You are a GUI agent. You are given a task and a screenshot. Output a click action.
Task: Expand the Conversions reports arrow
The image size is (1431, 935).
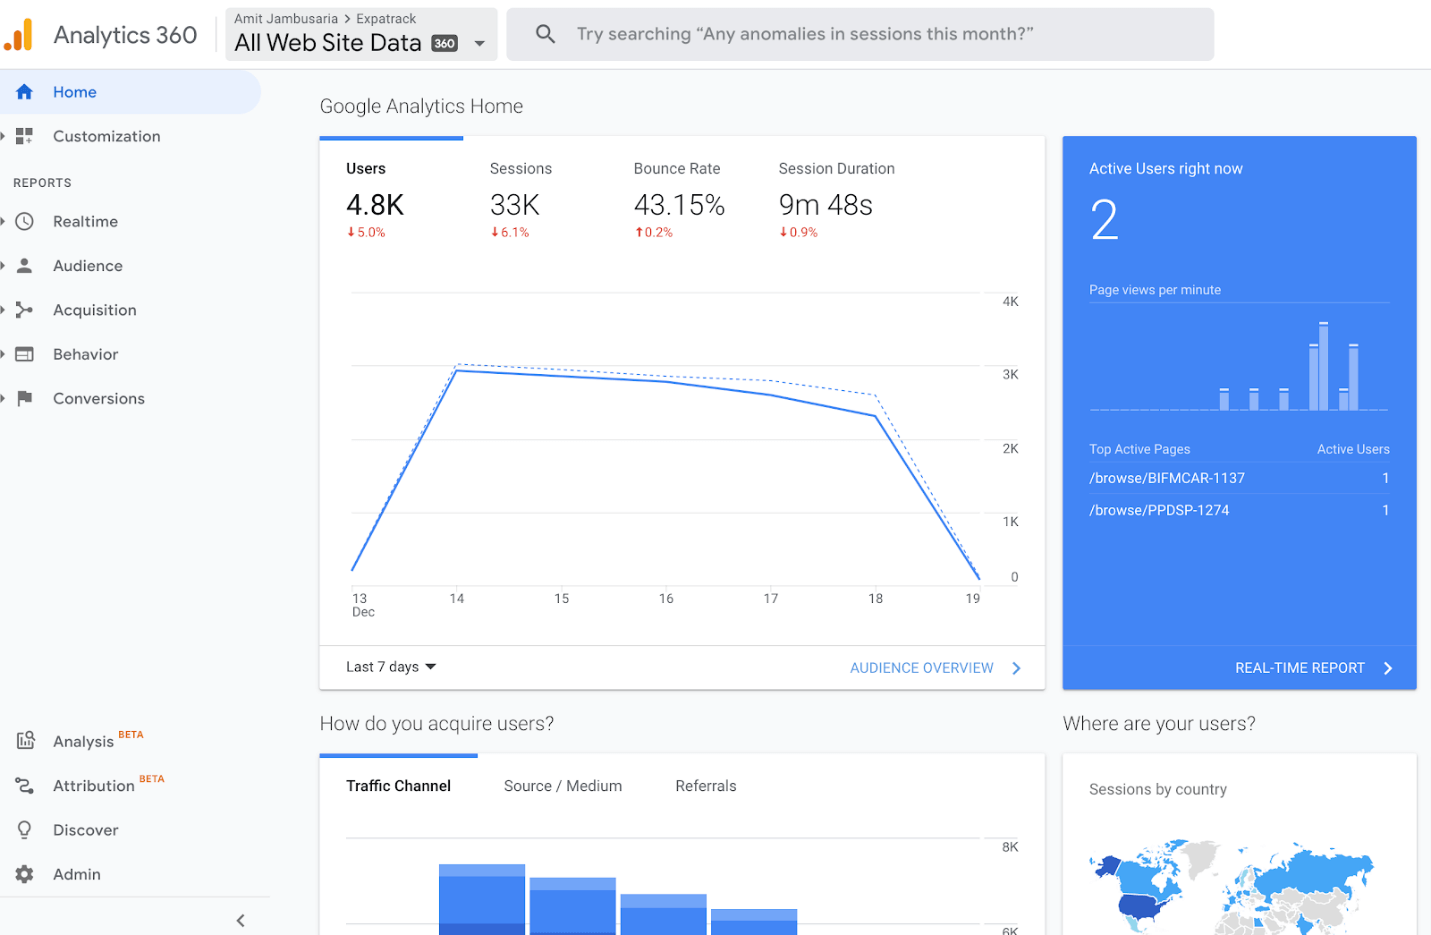(3, 398)
